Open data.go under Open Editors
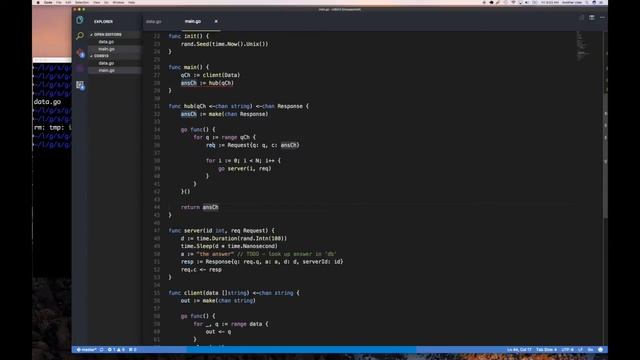 pos(106,42)
